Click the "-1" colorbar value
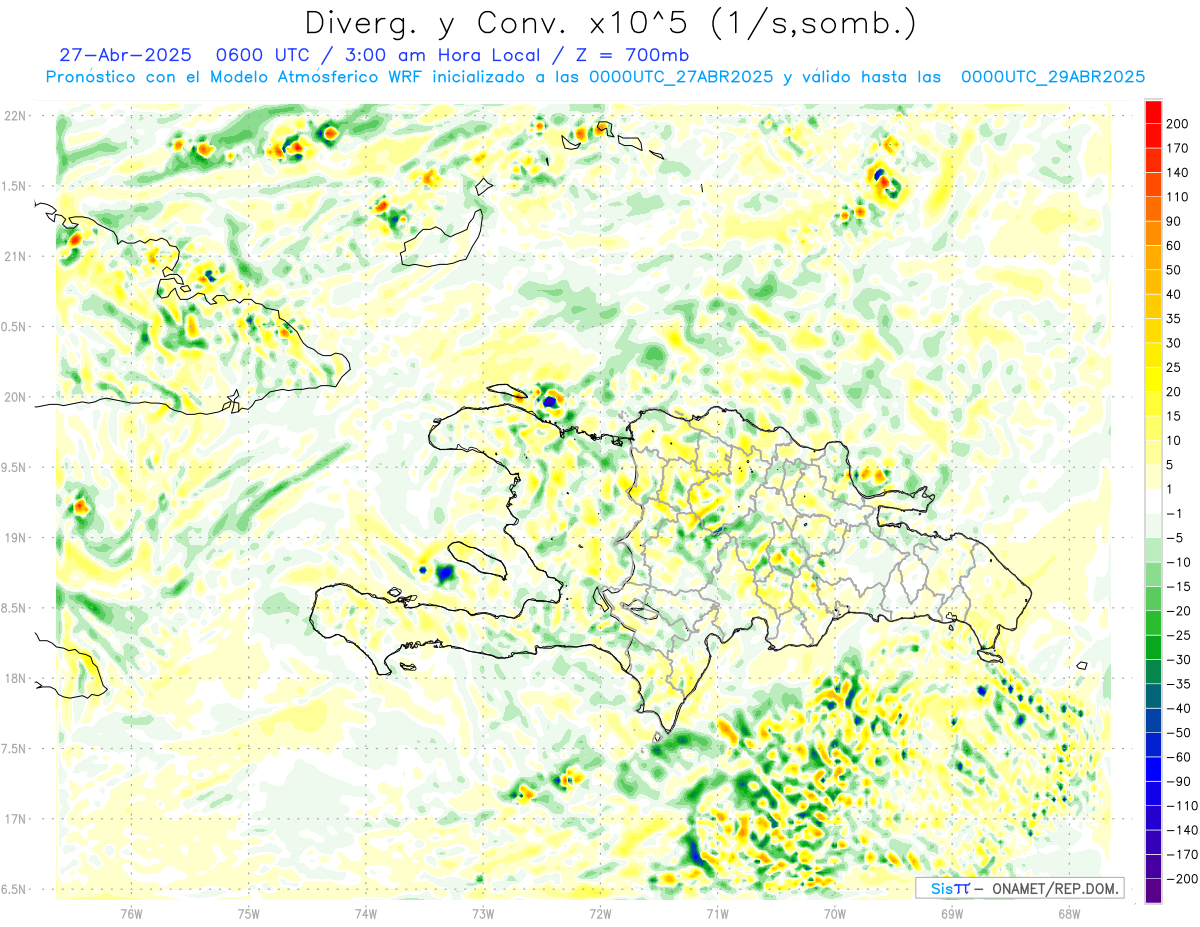1200x927 pixels. (1175, 514)
